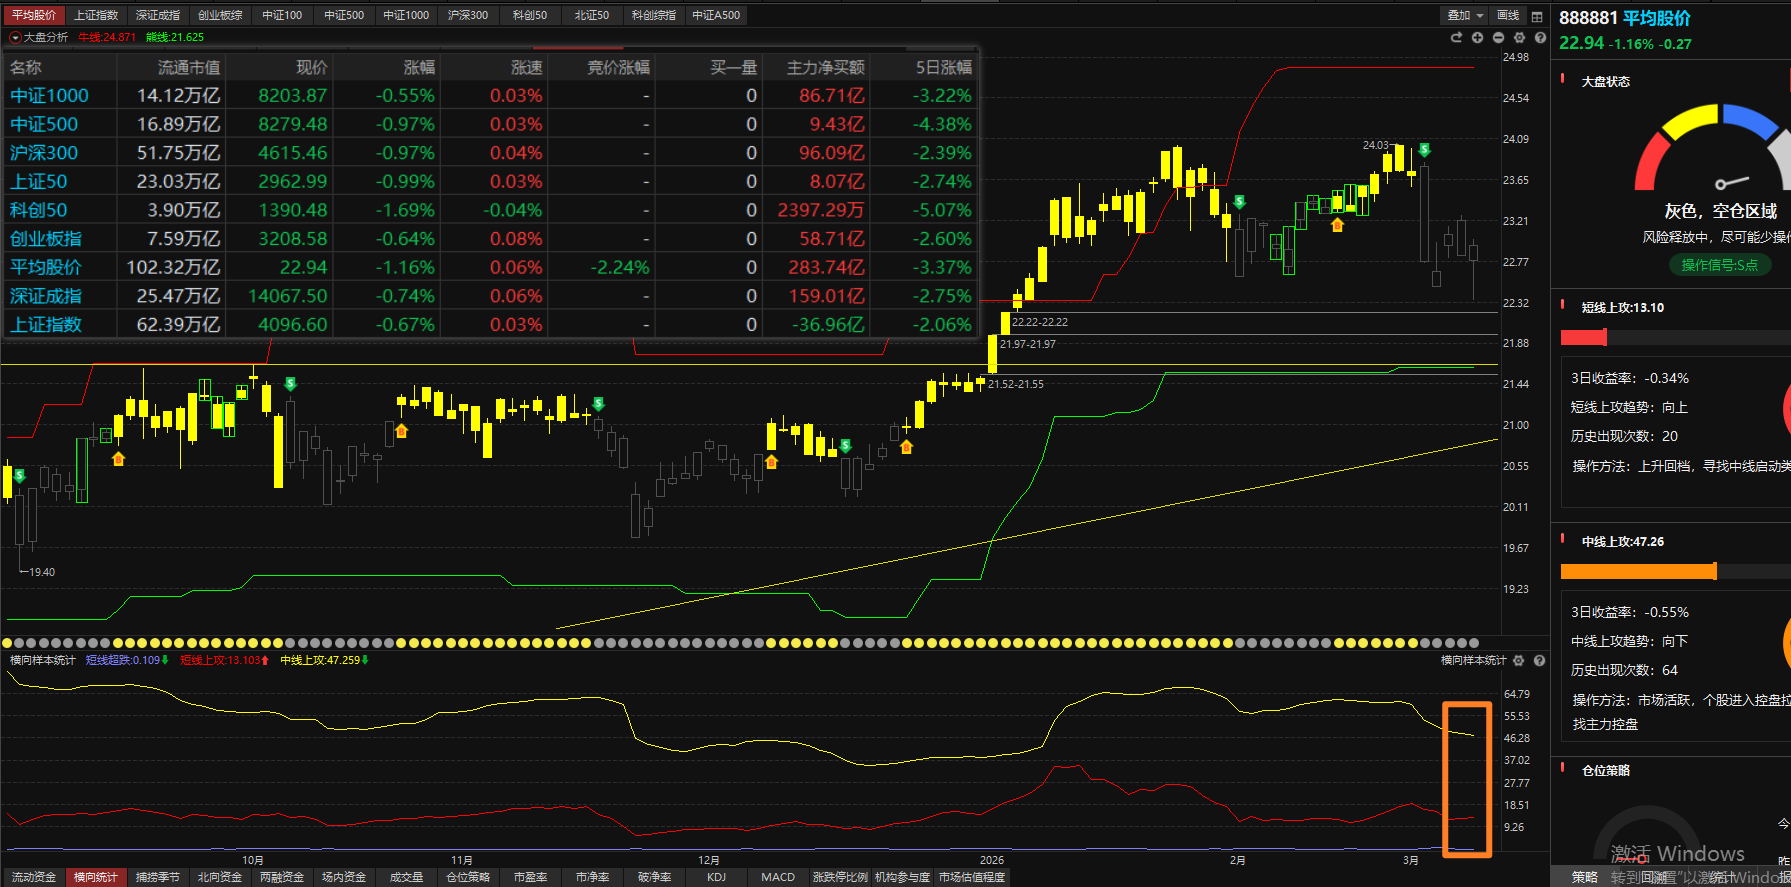Click the zoom-in plus icon above chart

point(1477,37)
